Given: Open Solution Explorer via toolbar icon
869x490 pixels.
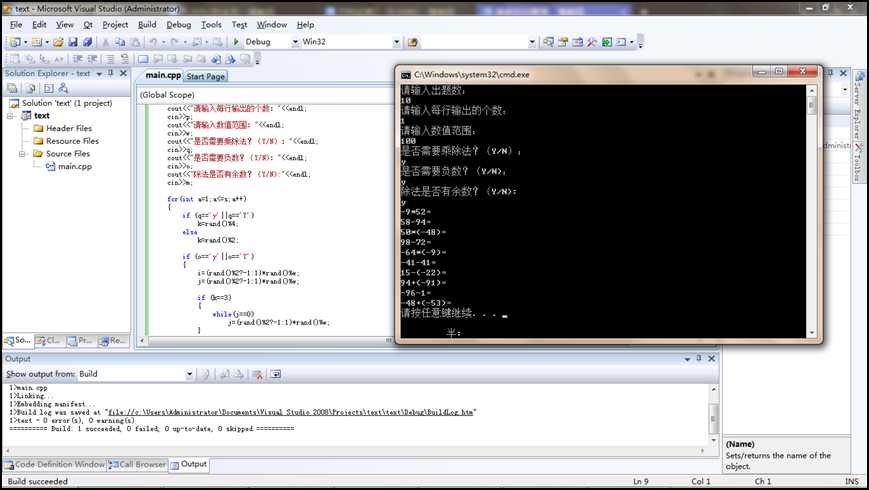Looking at the screenshot, I should click(x=548, y=42).
